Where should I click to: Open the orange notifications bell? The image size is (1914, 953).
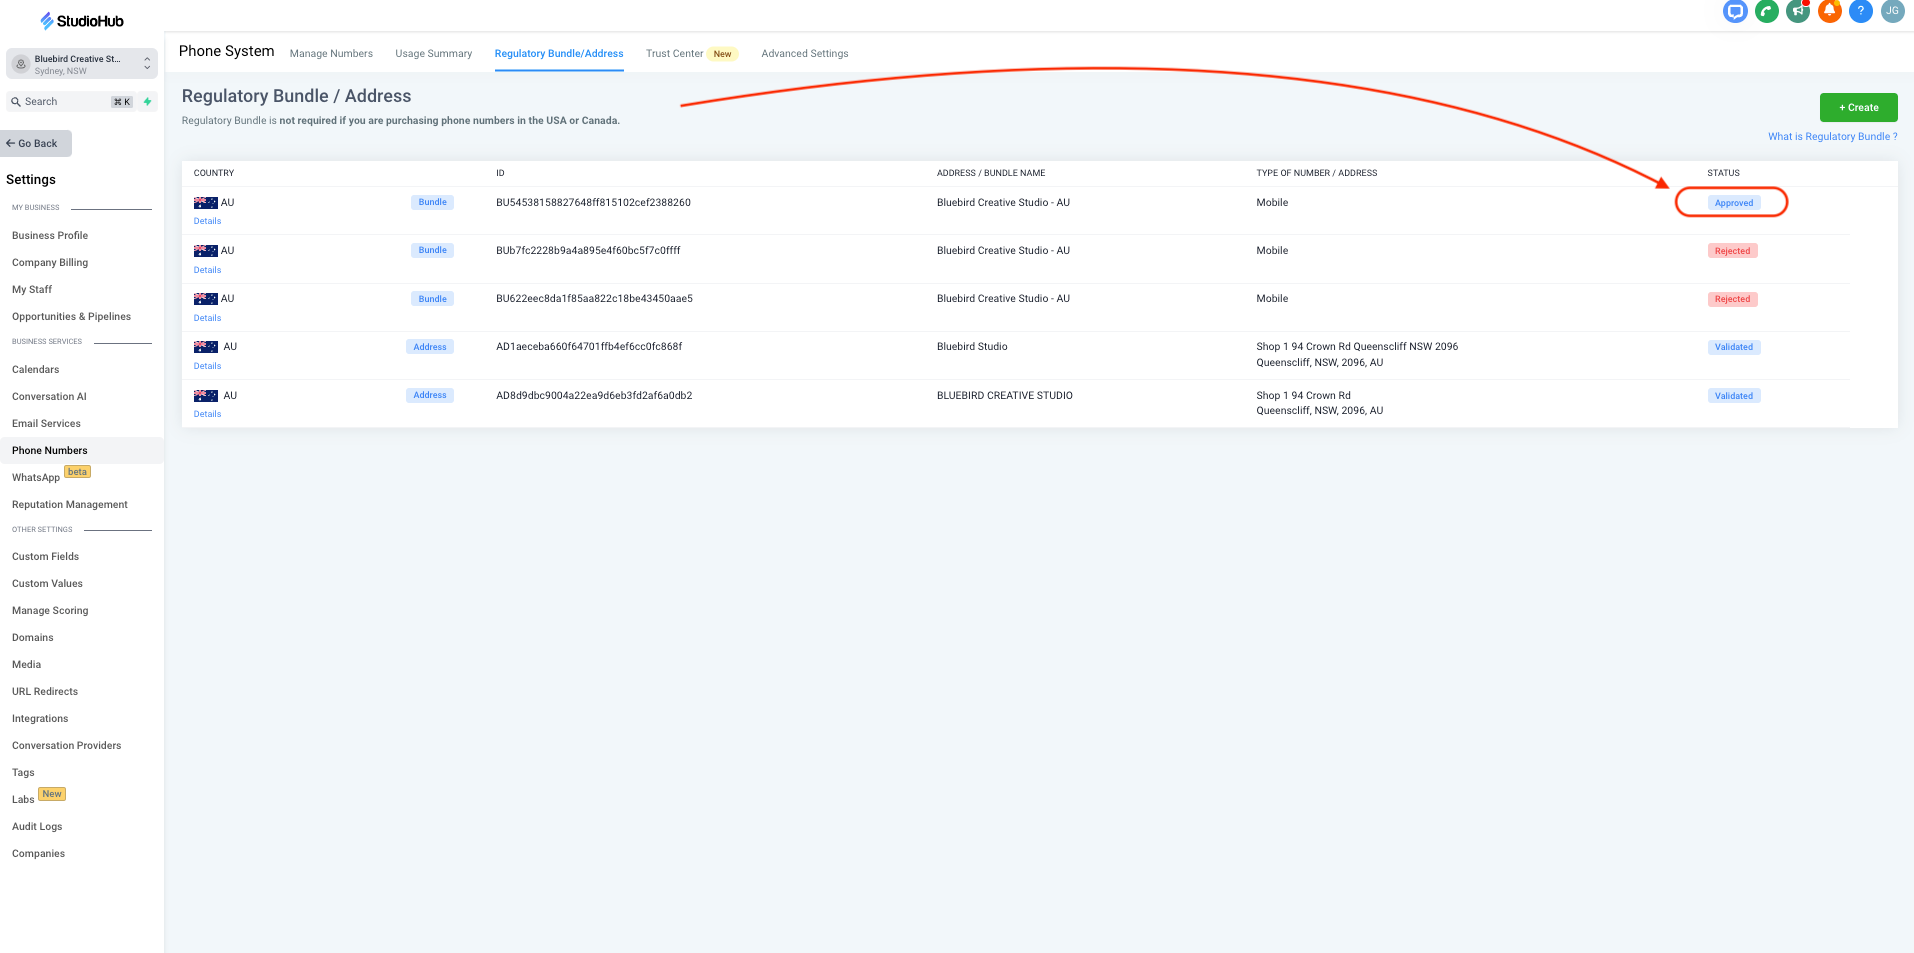1830,11
